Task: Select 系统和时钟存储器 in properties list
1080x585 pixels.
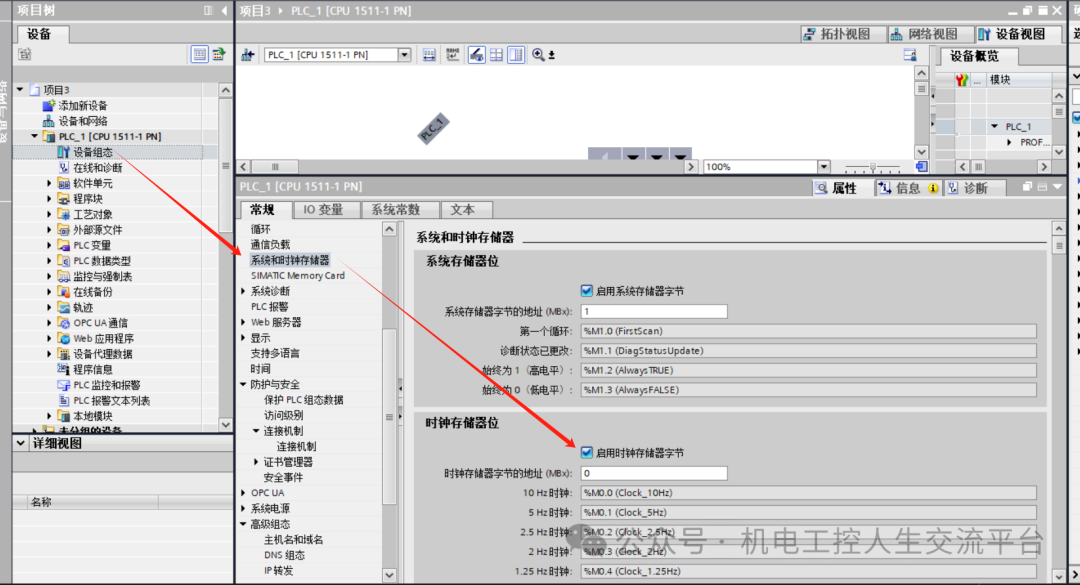Action: [290, 260]
